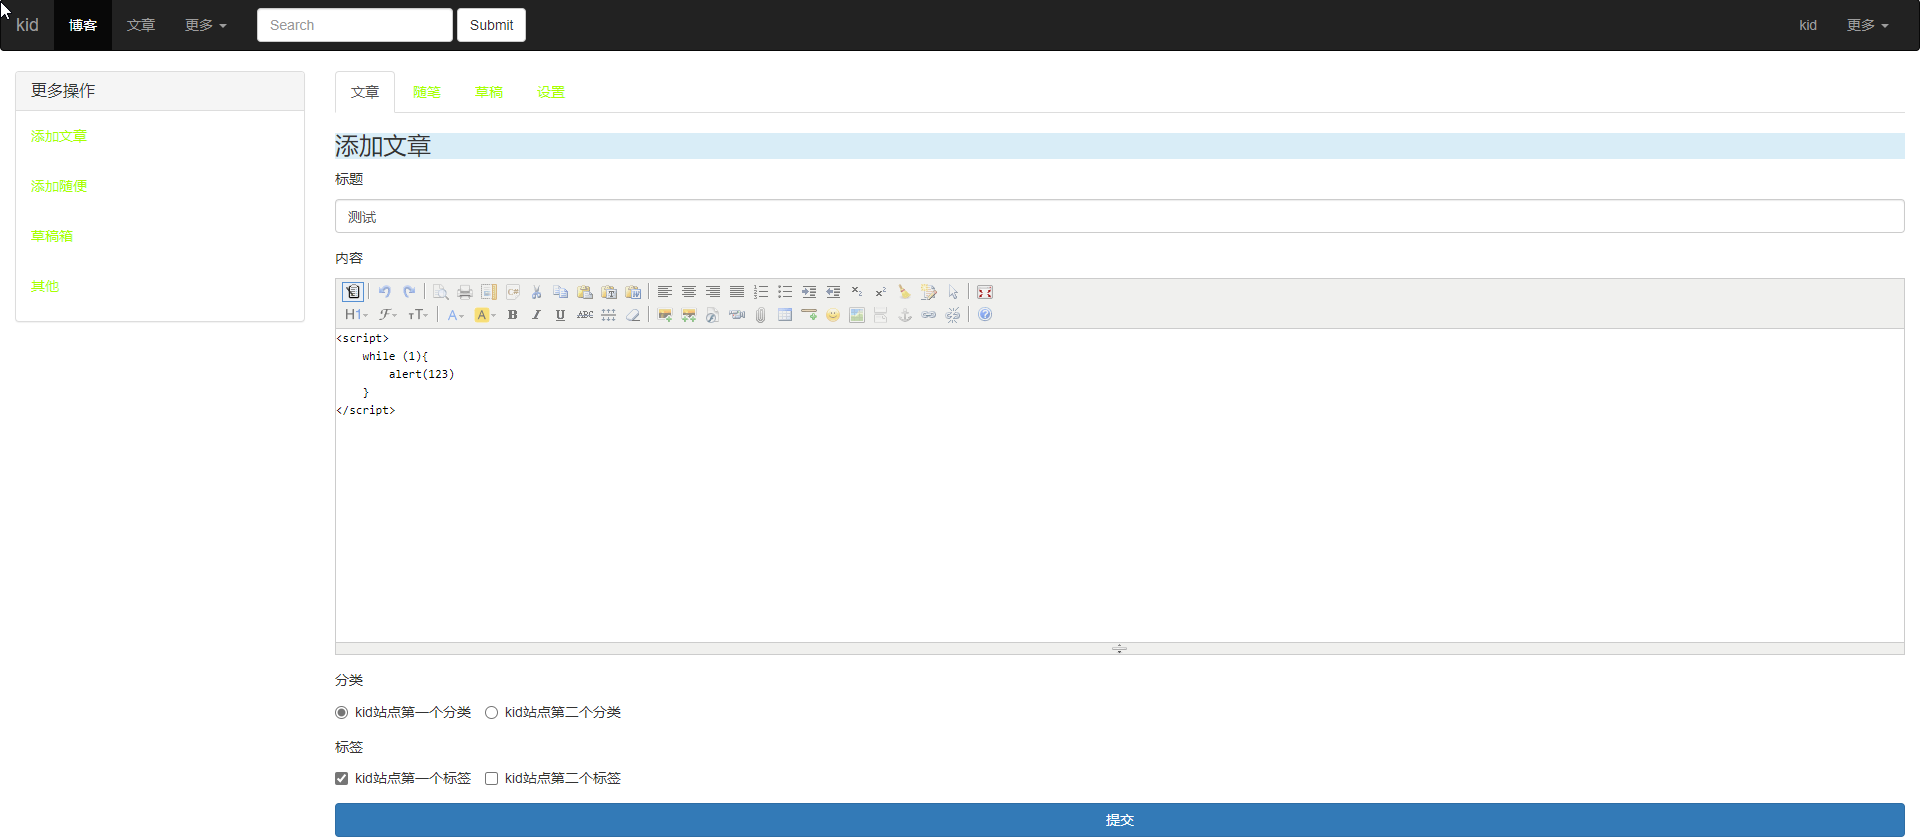
Task: Insert multiple images
Action: (x=689, y=315)
